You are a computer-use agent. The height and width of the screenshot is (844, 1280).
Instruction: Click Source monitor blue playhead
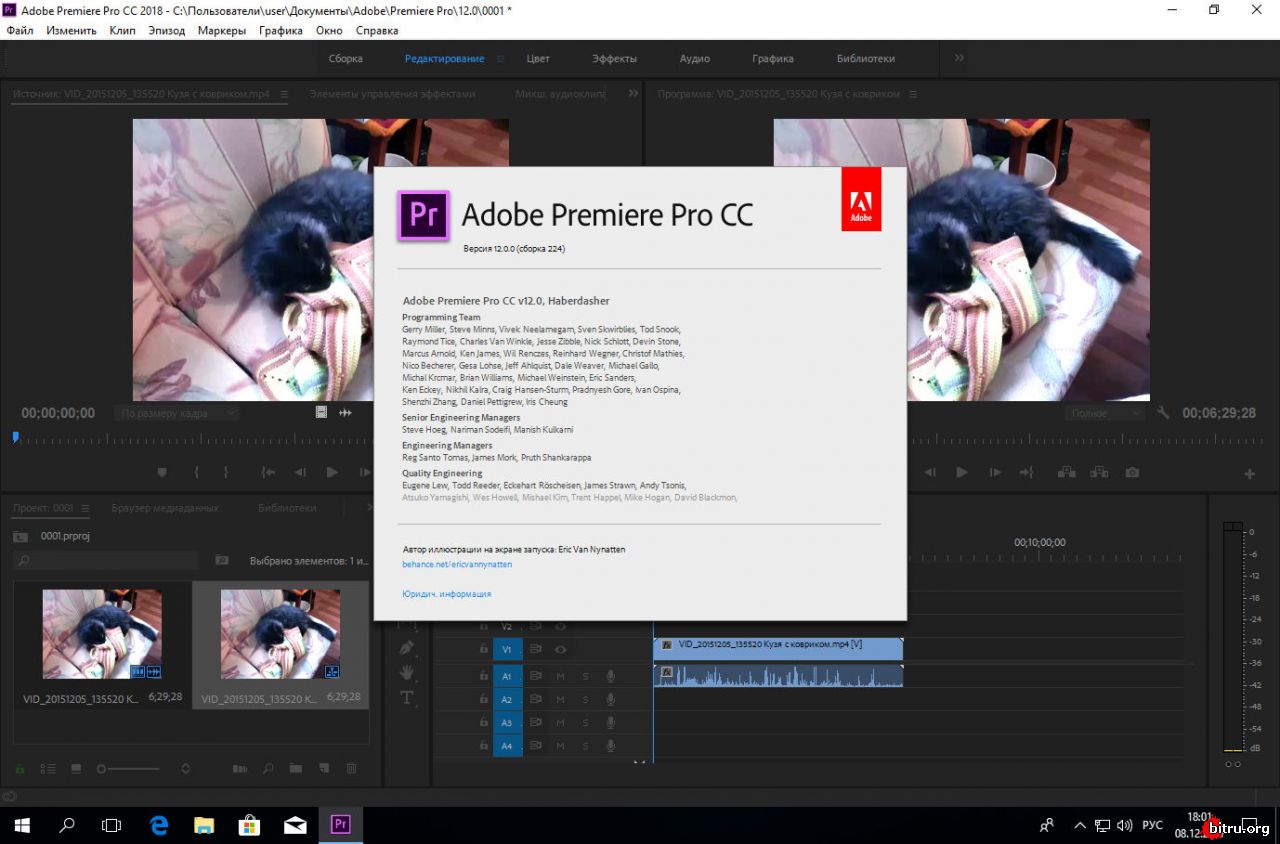(16, 437)
